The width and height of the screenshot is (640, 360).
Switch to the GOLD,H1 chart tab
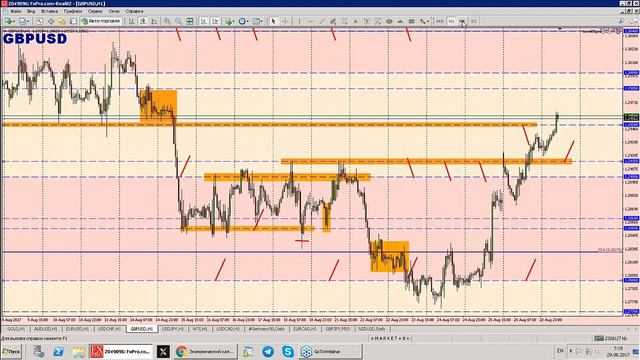click(16, 329)
